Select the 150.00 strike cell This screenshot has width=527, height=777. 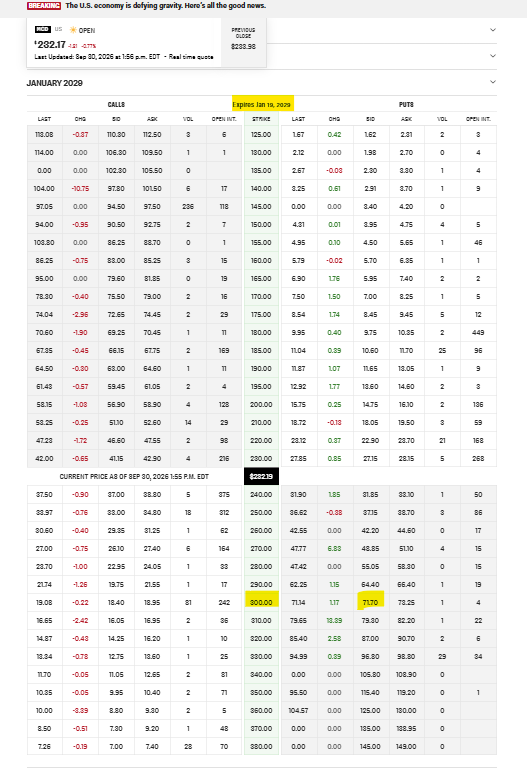click(x=261, y=224)
